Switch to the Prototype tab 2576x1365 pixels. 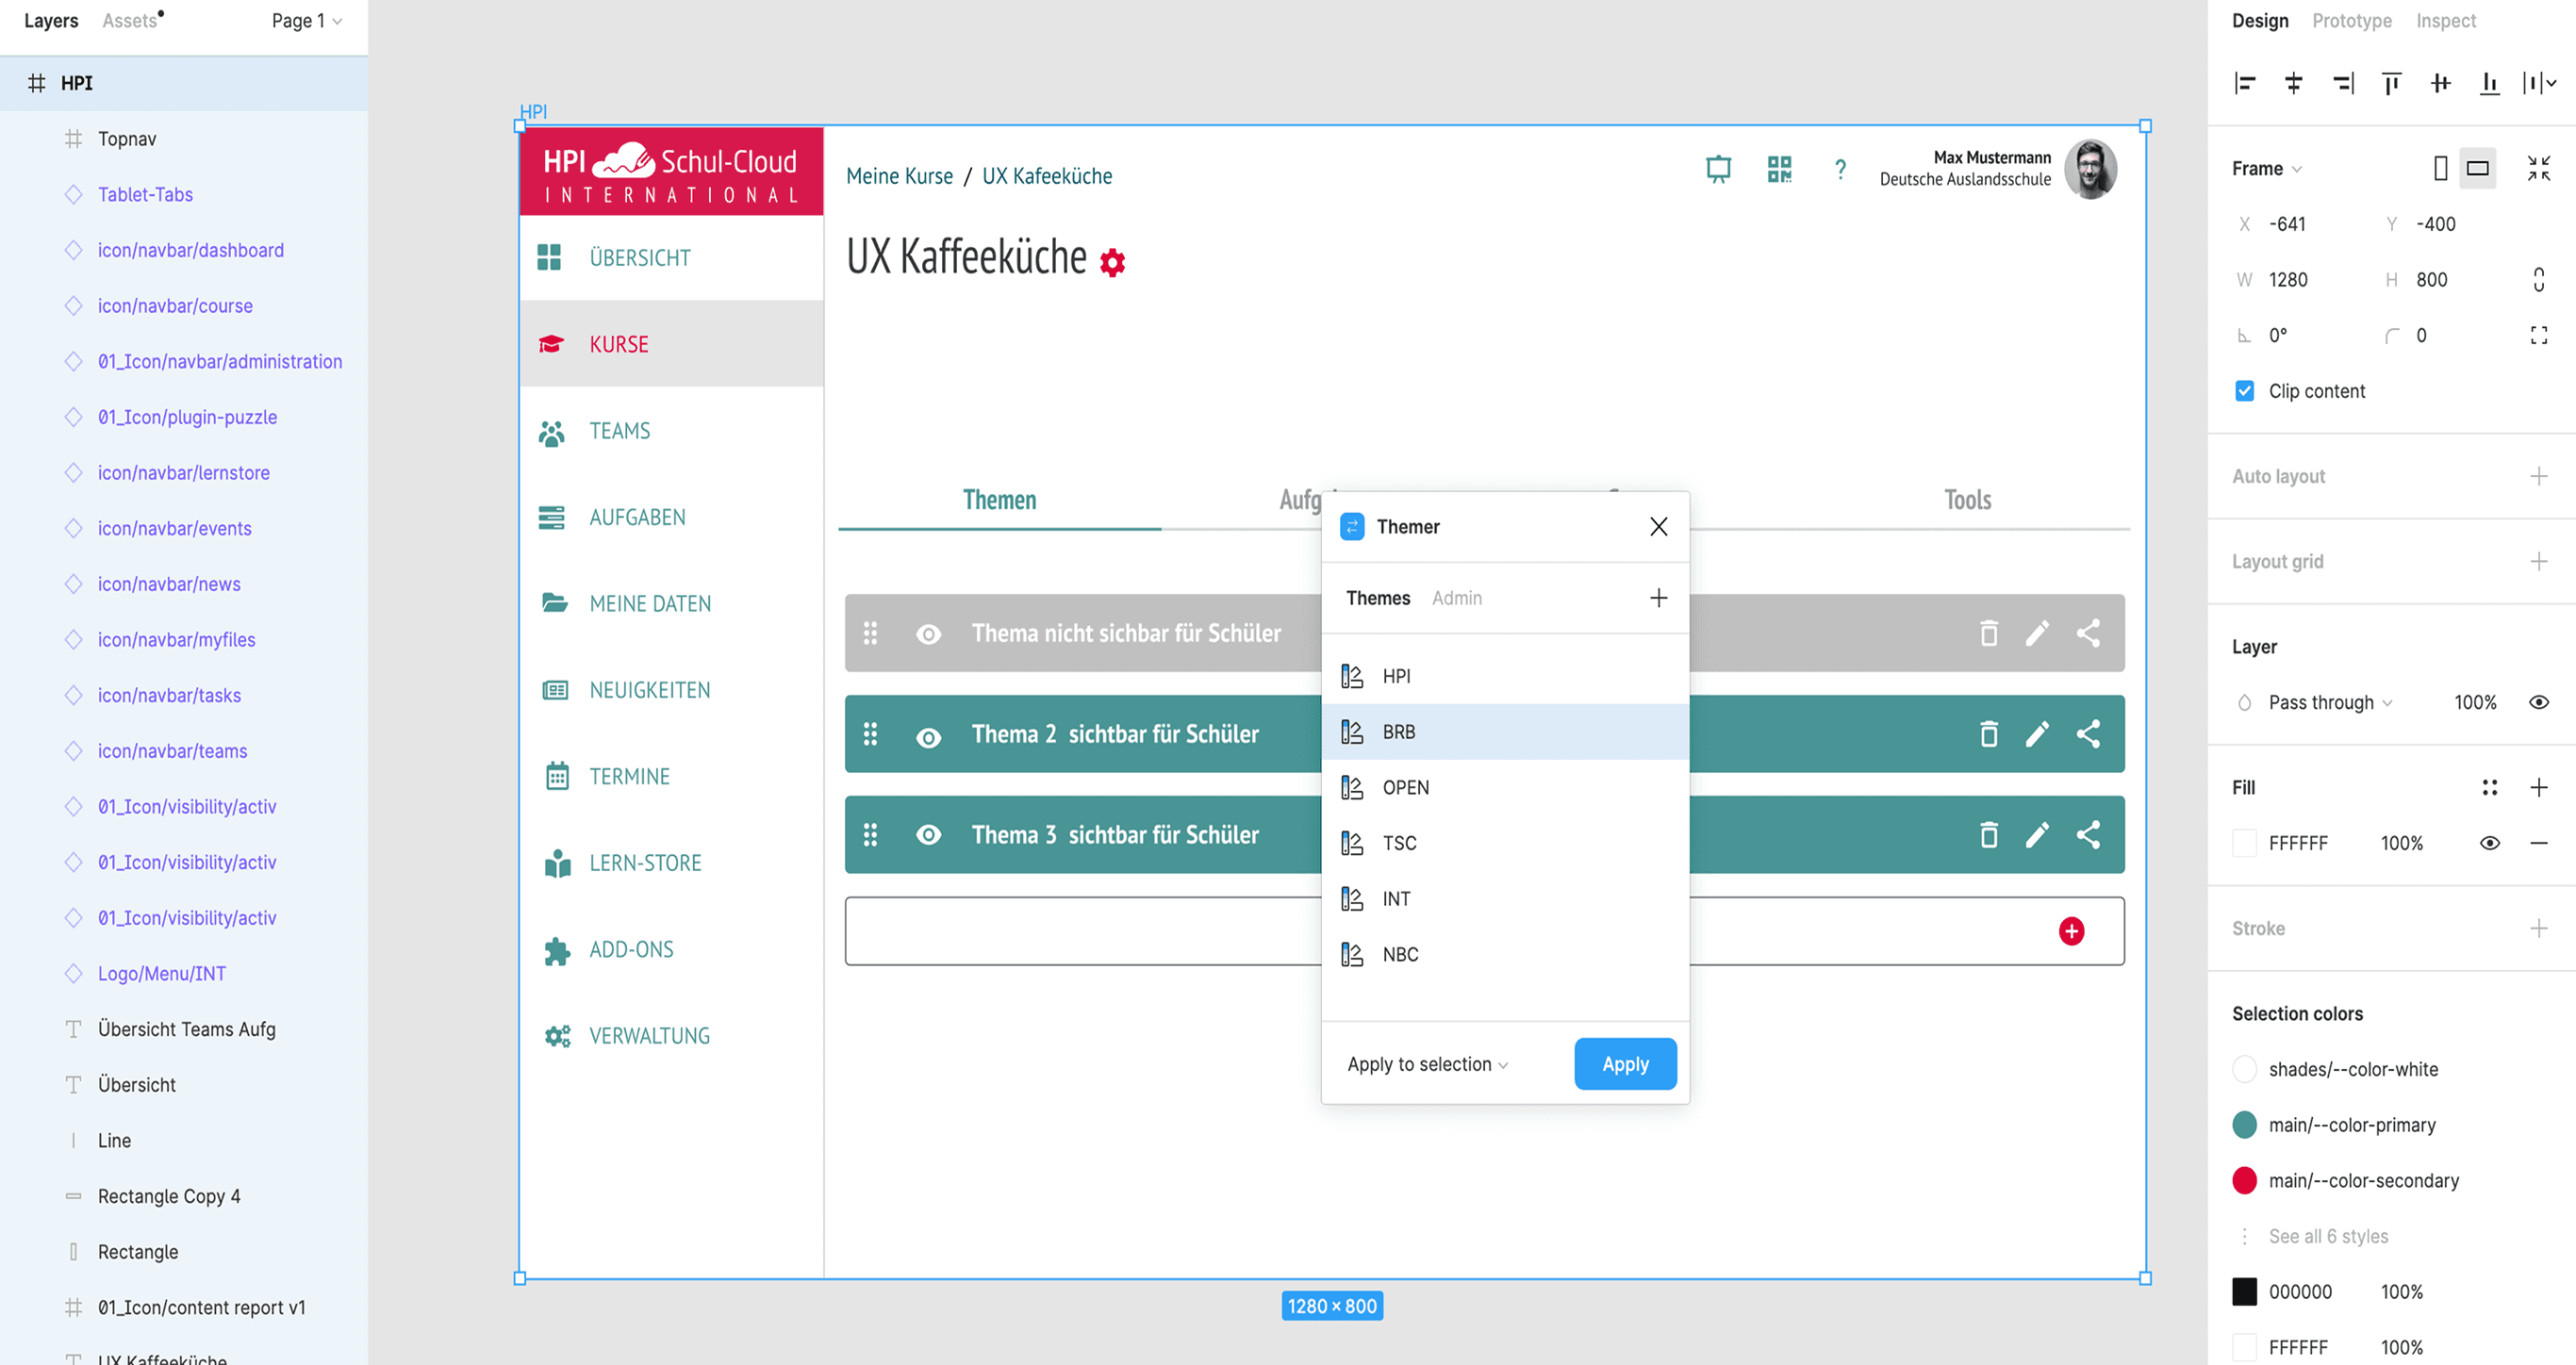[2351, 21]
